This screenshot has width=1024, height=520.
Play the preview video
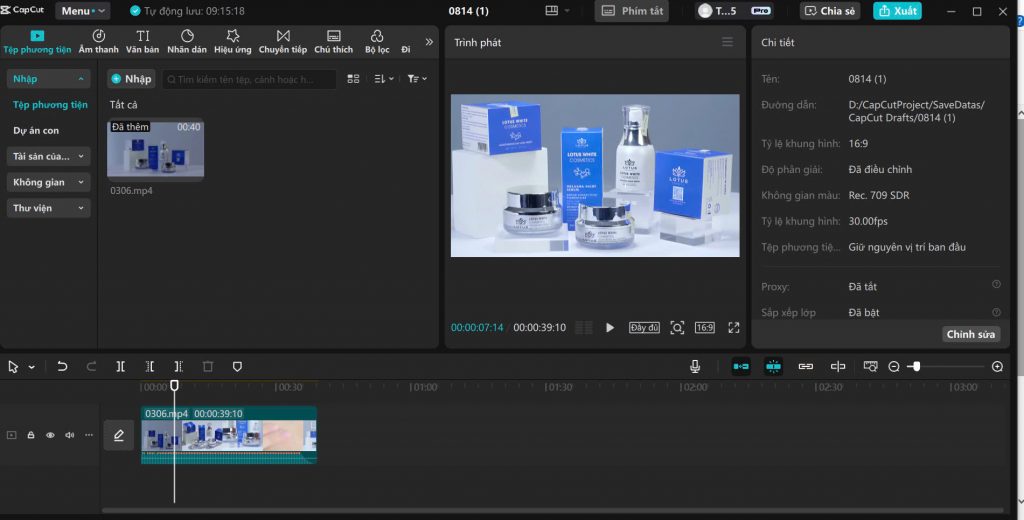[609, 328]
